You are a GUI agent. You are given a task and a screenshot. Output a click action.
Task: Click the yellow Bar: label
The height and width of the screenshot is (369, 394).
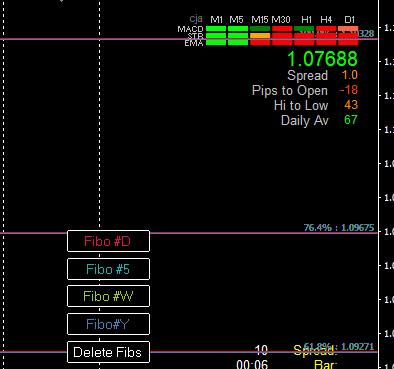tap(326, 364)
